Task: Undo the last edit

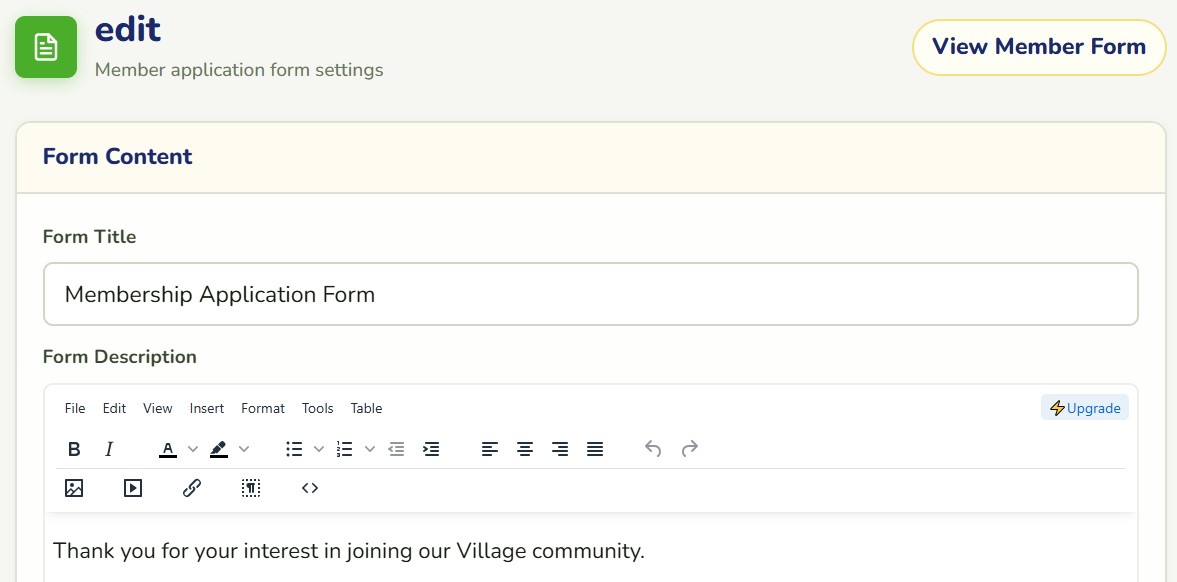Action: 653,449
